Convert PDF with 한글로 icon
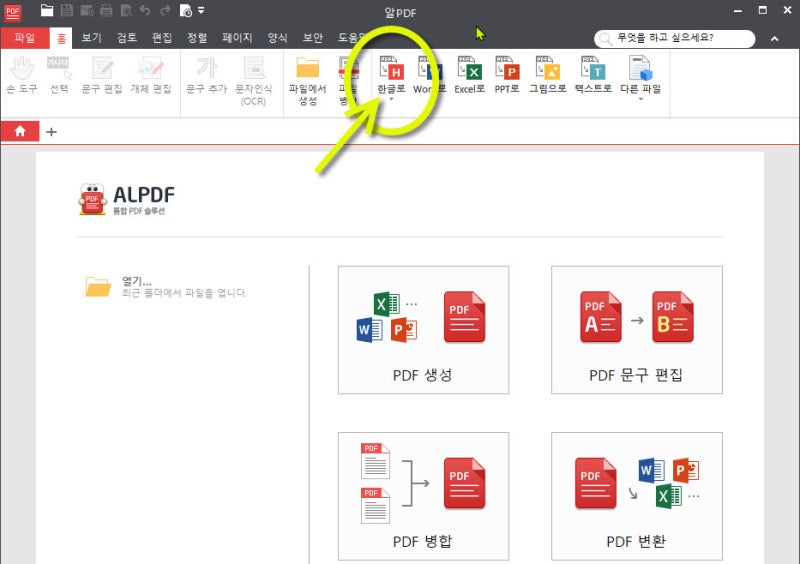The height and width of the screenshot is (564, 800). click(391, 68)
